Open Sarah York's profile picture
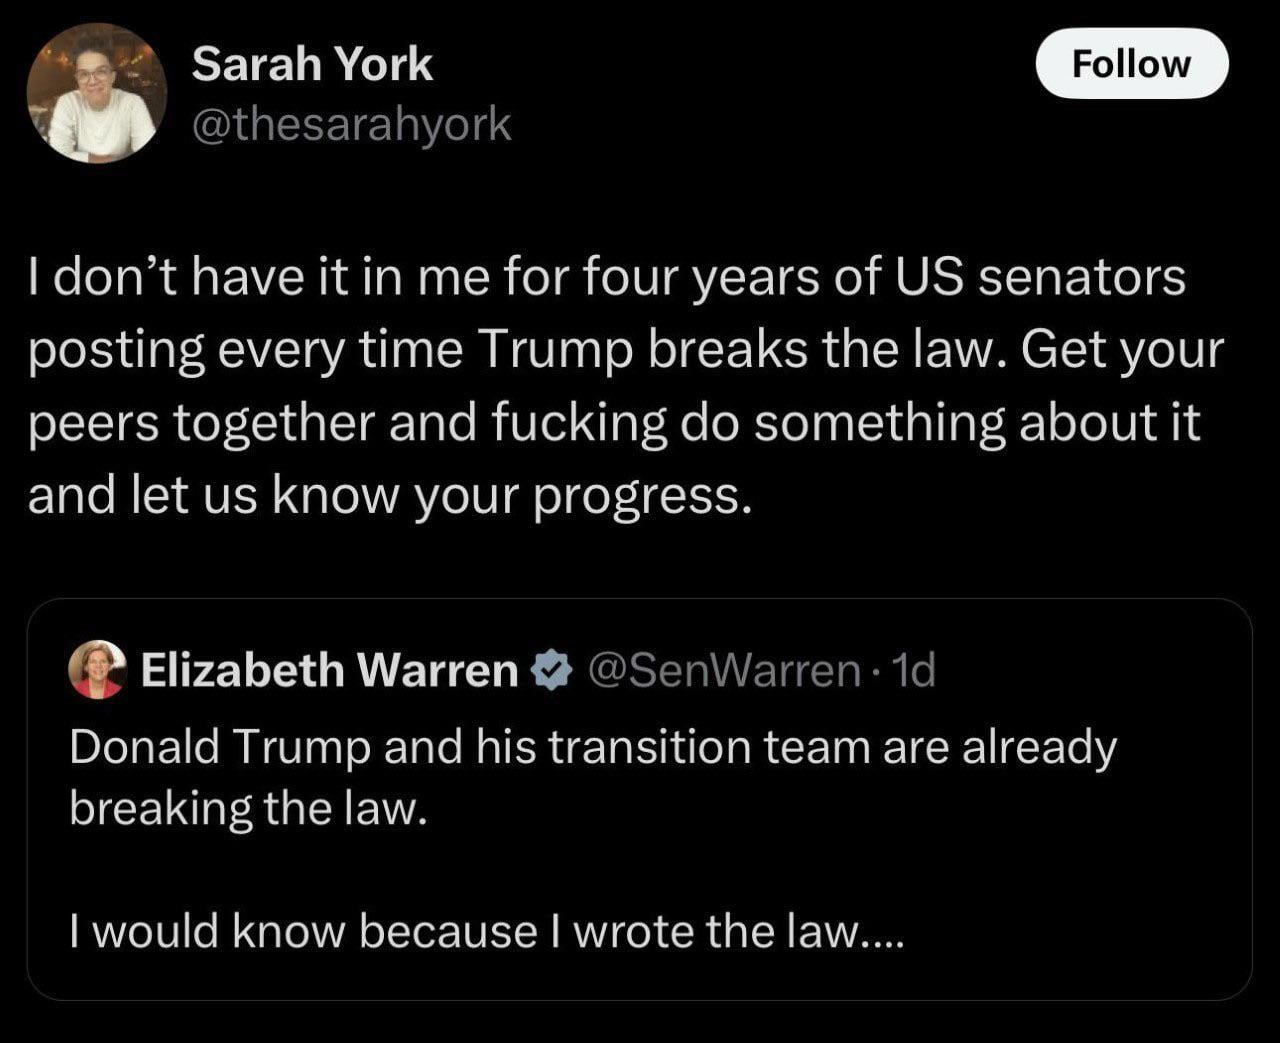 tap(97, 94)
